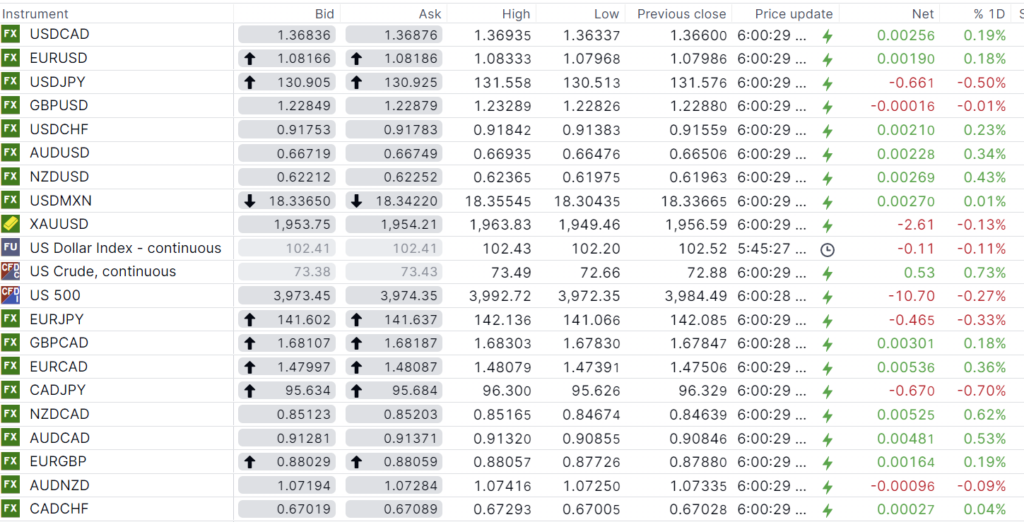Select the EURGBP instrument name
This screenshot has height=522, width=1024.
point(59,460)
